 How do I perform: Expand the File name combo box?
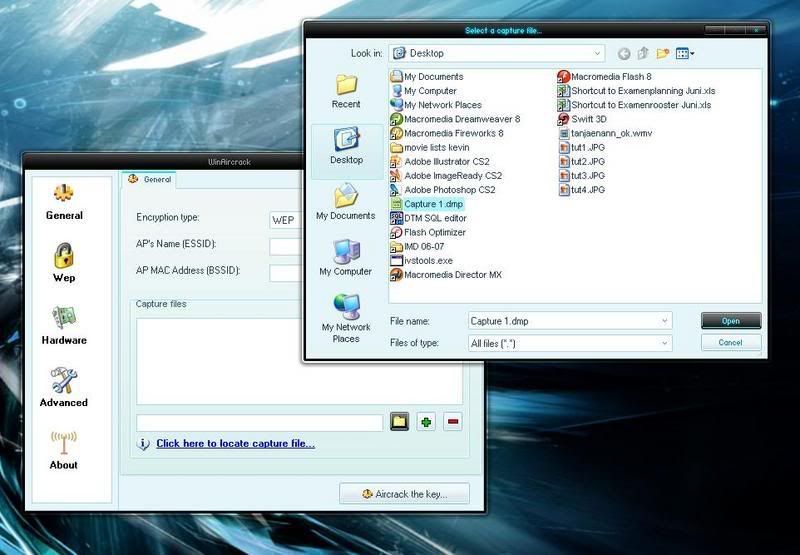[665, 321]
